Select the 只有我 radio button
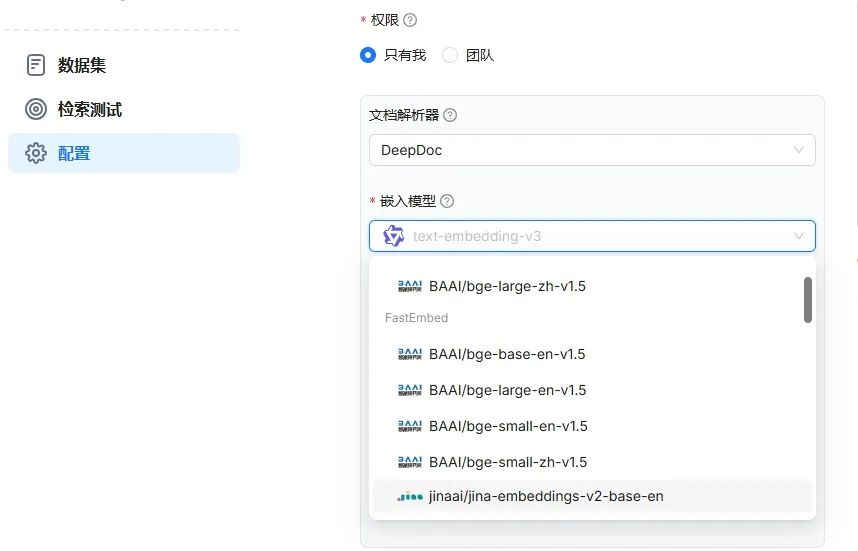This screenshot has height=551, width=858. tap(368, 55)
